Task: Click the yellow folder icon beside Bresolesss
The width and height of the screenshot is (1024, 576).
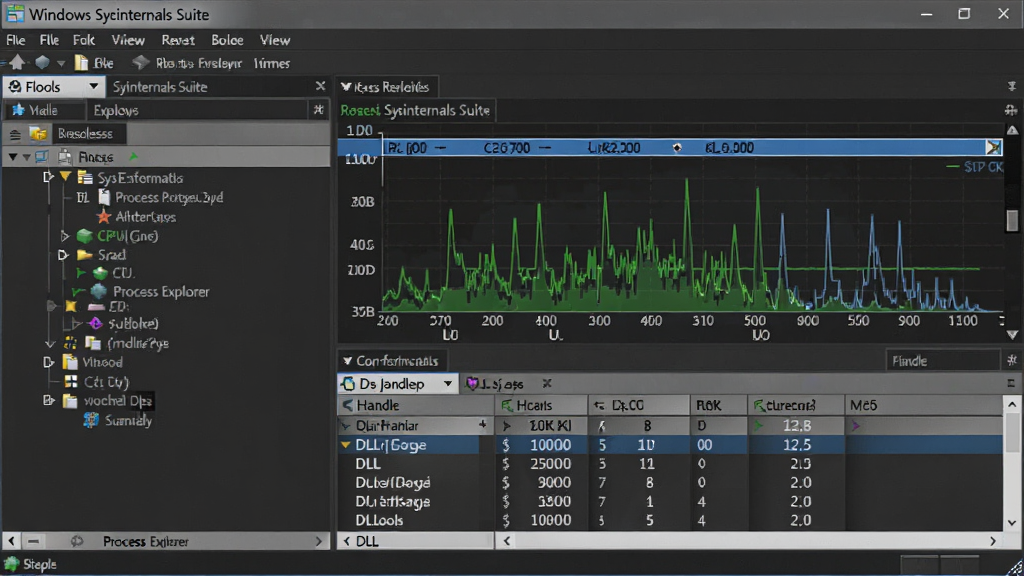Action: click(39, 134)
